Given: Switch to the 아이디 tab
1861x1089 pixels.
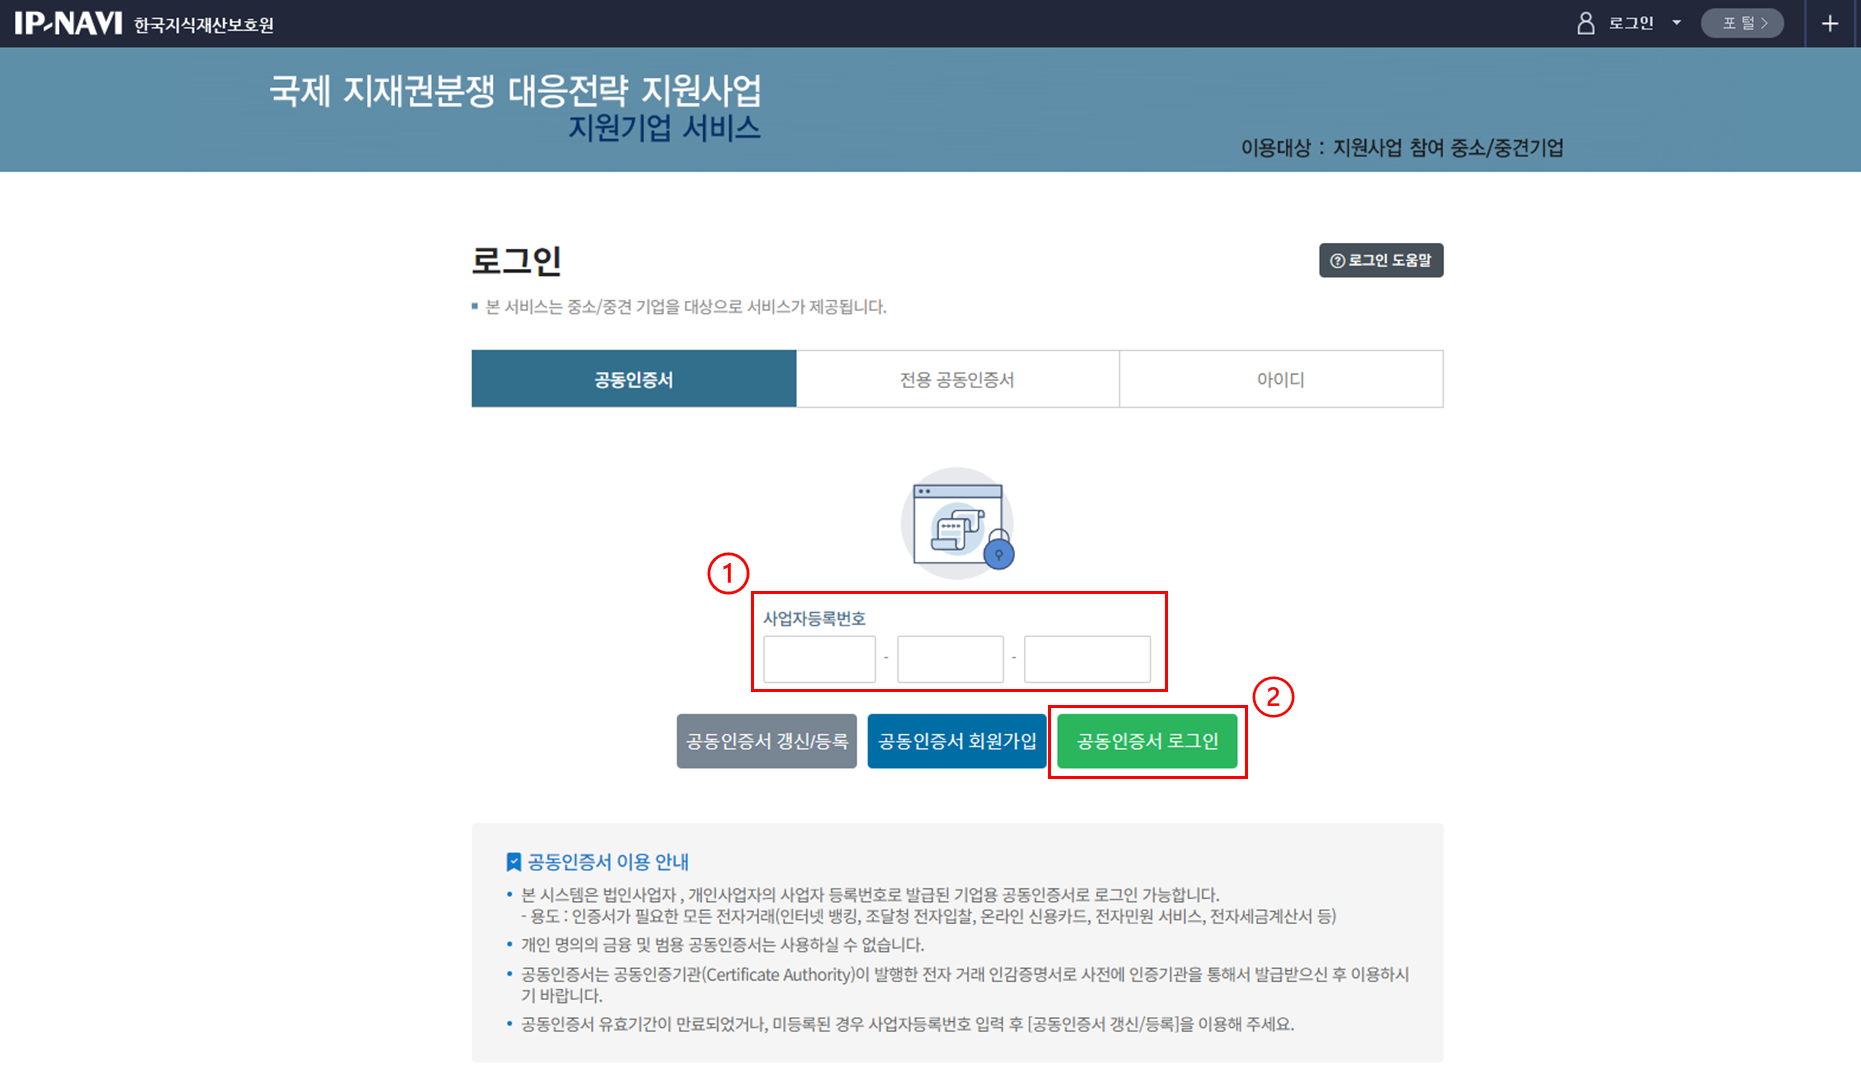Looking at the screenshot, I should click(1280, 379).
